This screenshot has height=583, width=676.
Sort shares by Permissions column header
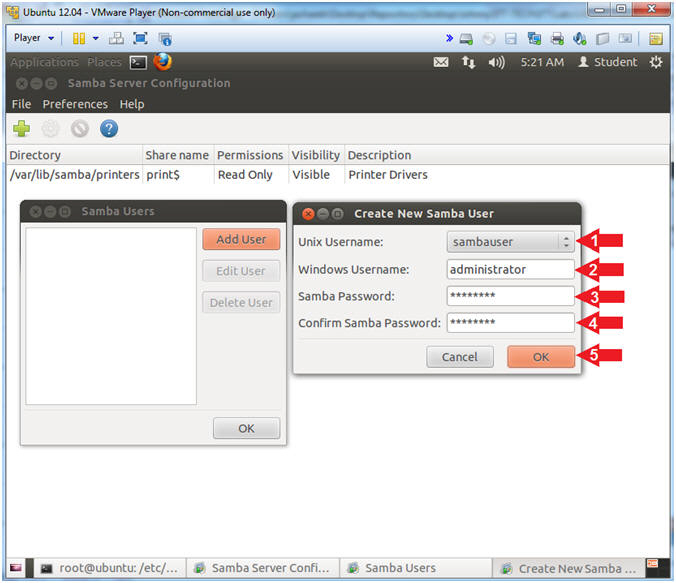pos(250,155)
